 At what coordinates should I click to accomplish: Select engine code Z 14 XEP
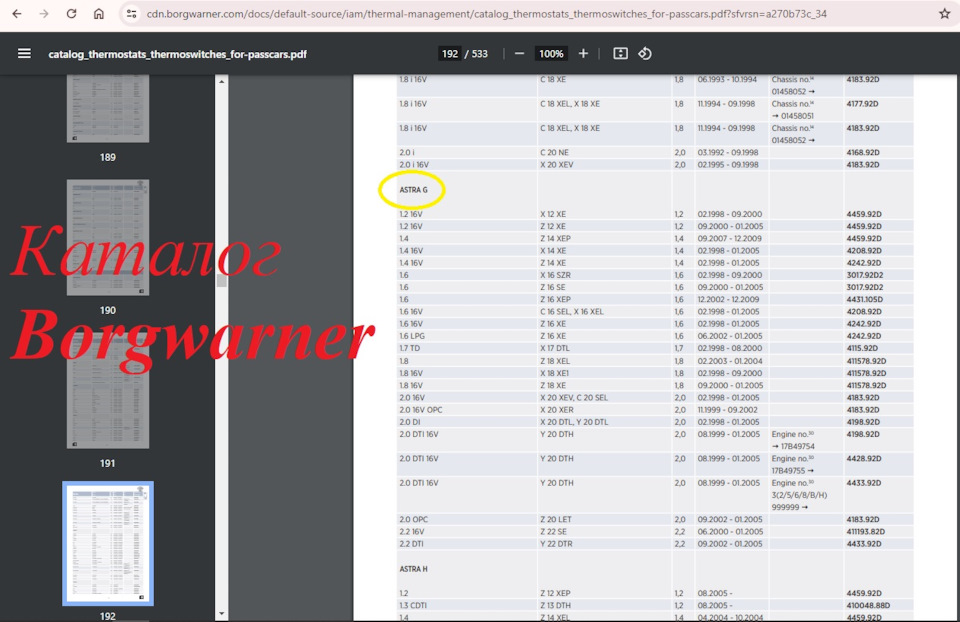(x=555, y=239)
